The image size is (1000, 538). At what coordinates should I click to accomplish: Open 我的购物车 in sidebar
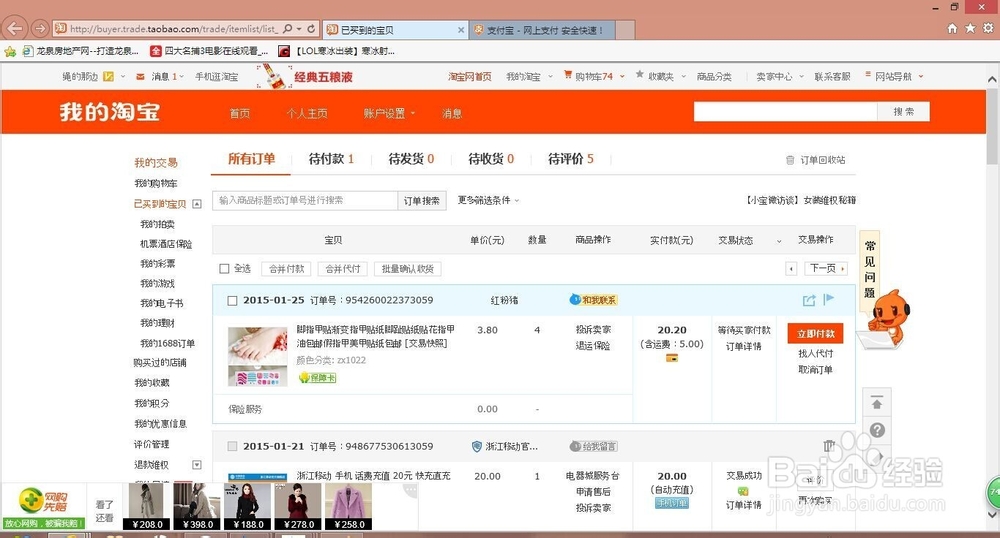(156, 184)
